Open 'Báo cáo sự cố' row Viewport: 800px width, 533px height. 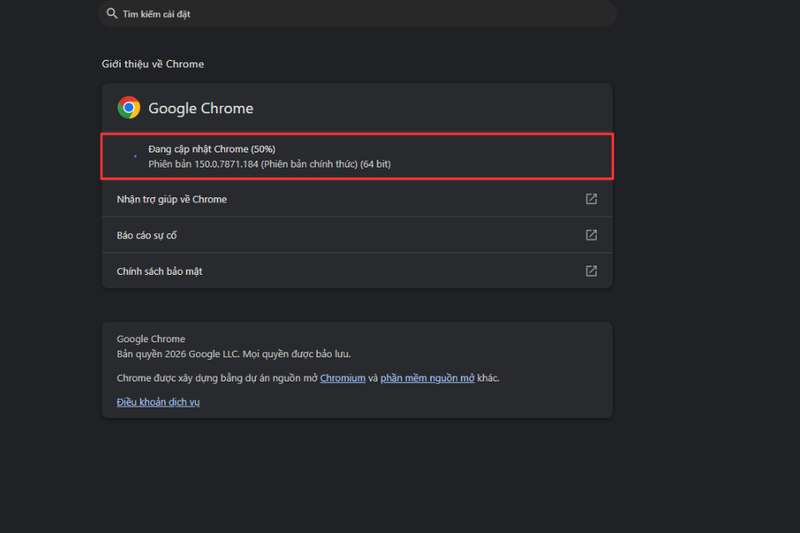[x=357, y=235]
